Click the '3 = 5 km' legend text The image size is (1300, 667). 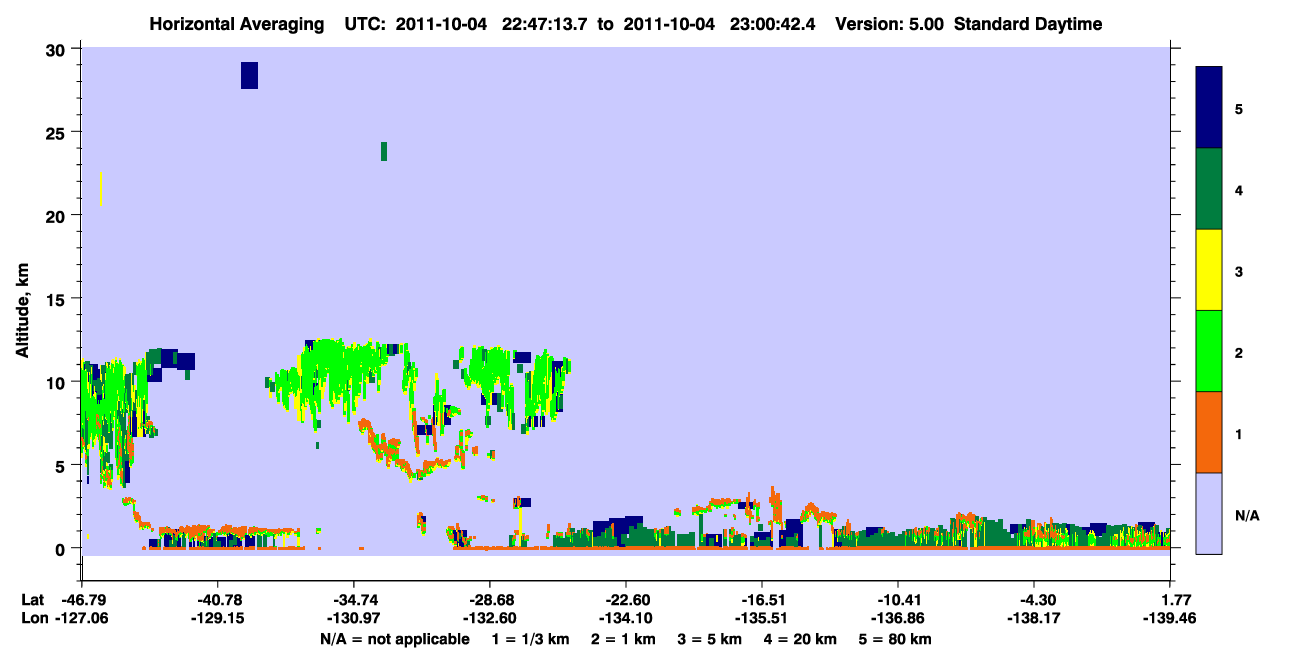(710, 639)
